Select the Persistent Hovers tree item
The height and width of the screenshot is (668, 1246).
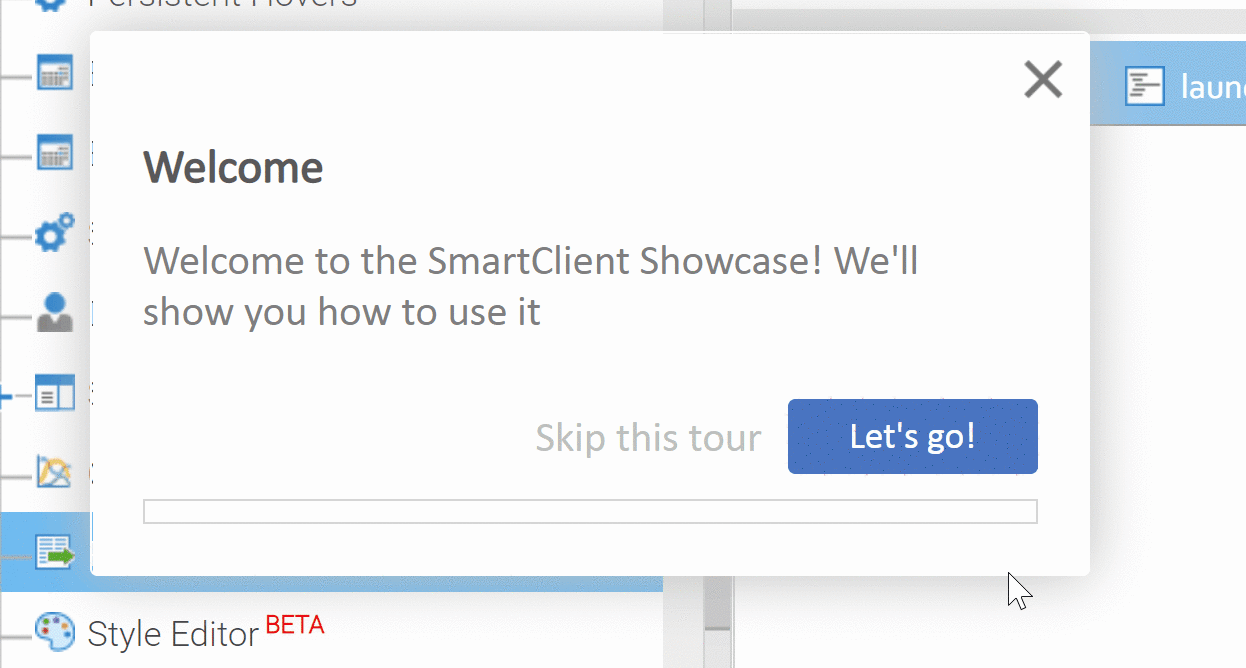(x=222, y=3)
